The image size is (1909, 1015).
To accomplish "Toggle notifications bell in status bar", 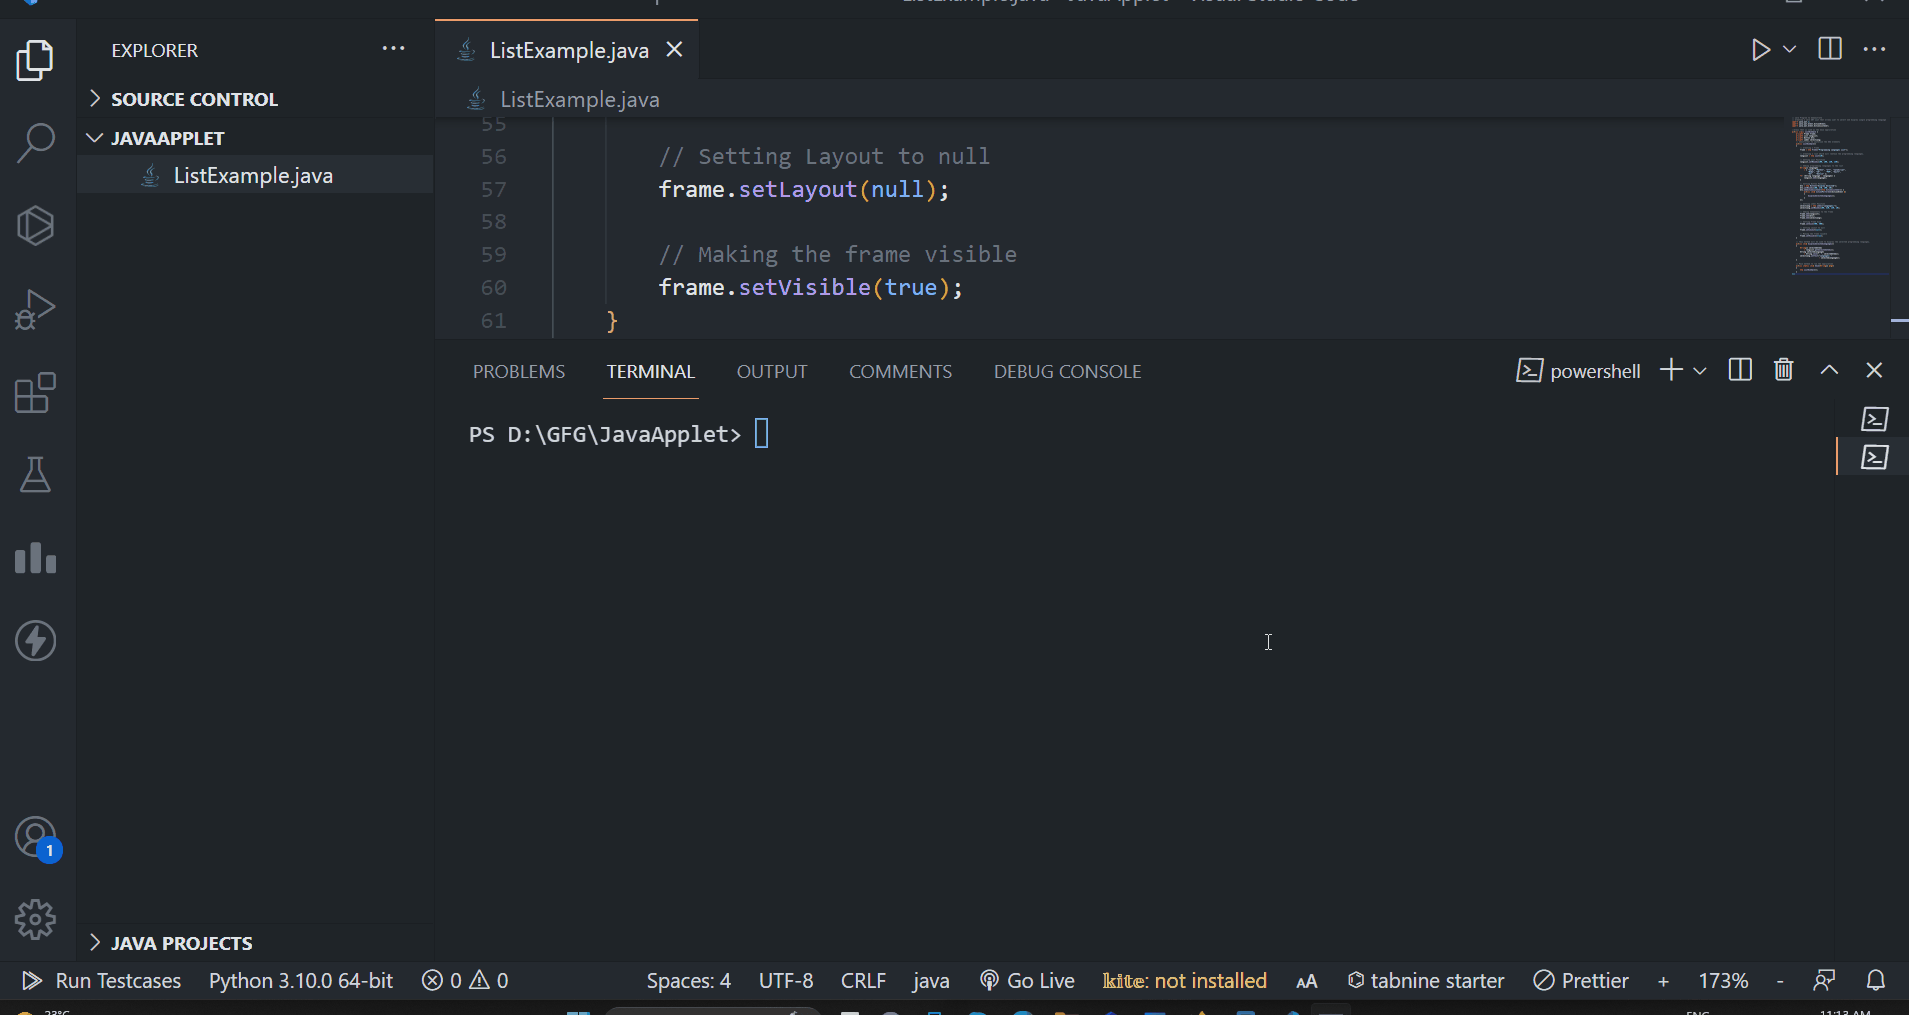I will [x=1876, y=981].
